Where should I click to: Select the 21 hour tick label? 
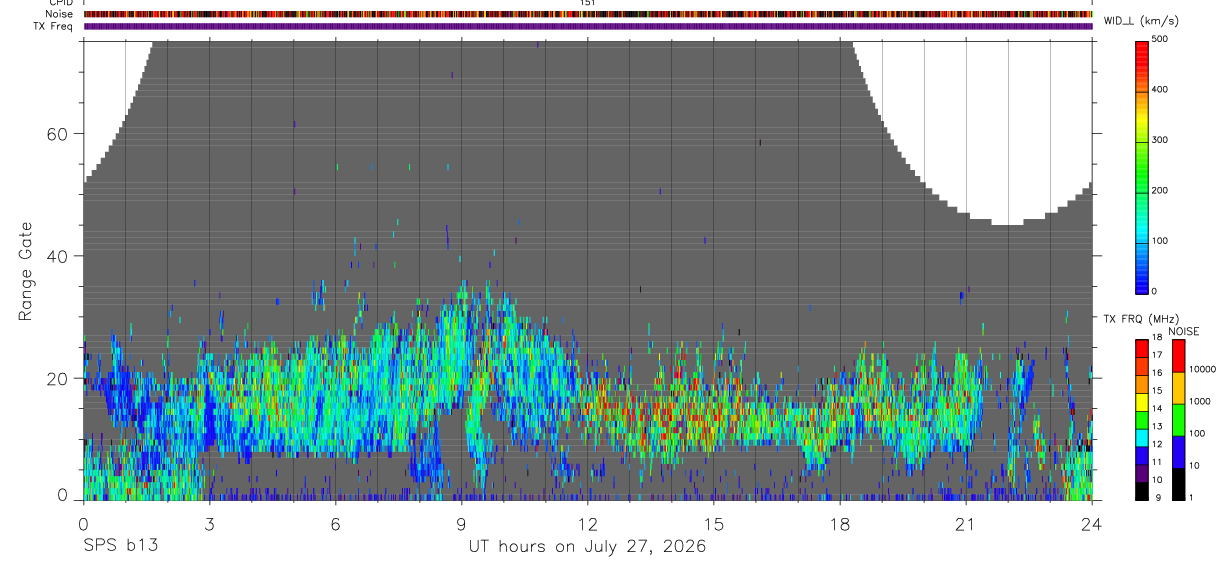[966, 524]
